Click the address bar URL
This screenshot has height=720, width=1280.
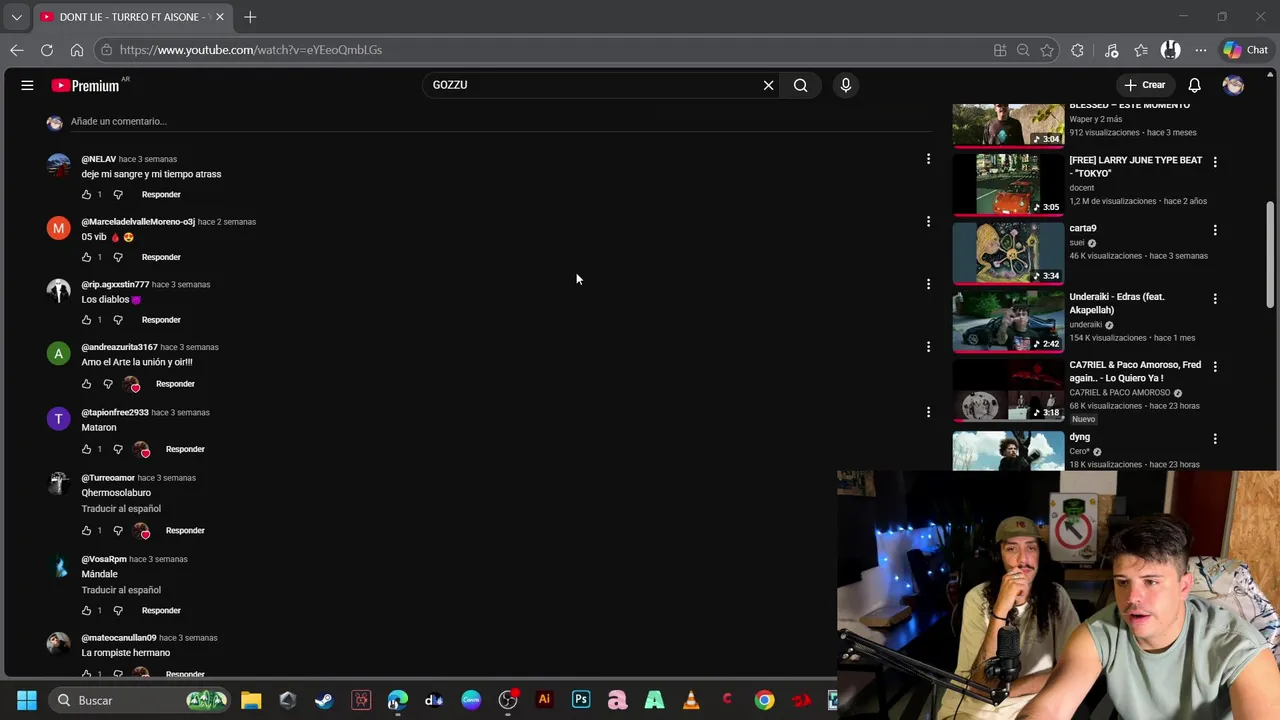(x=251, y=50)
